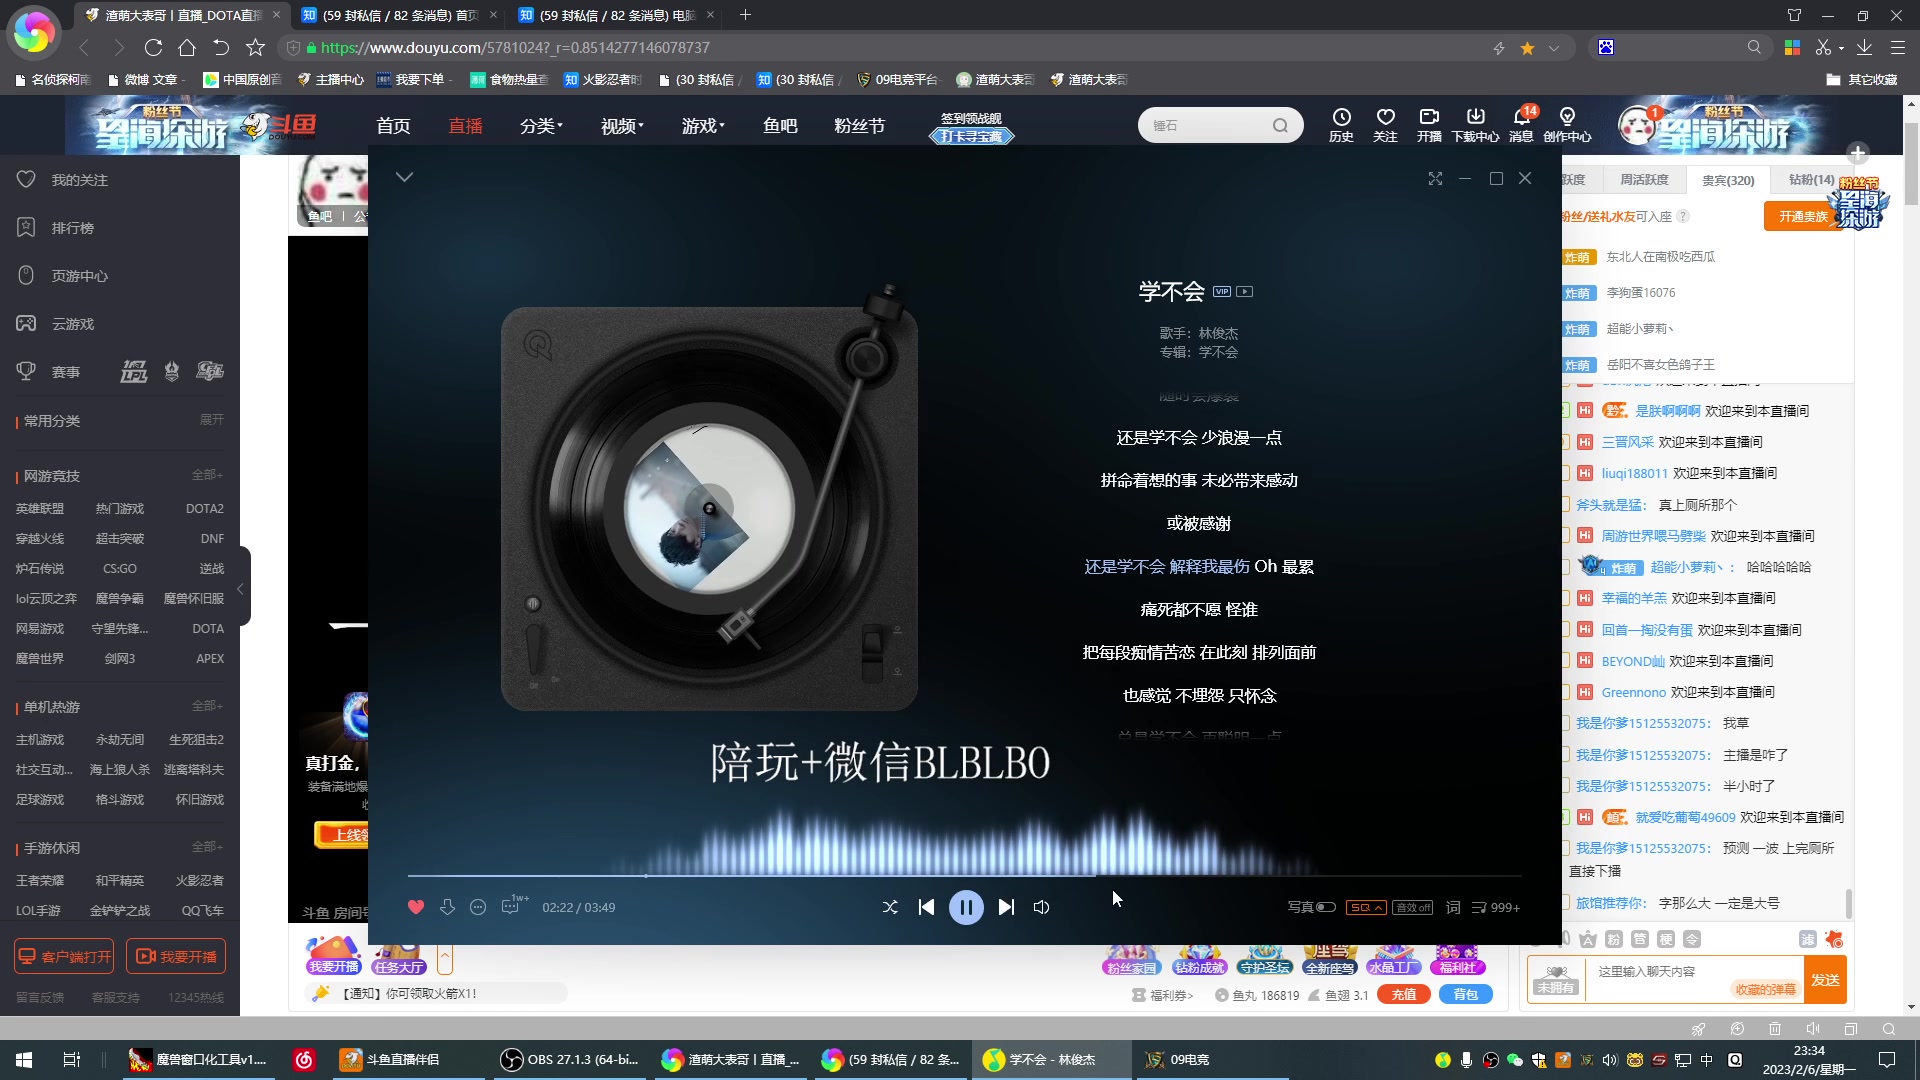The image size is (1920, 1080).
Task: Select DOTA2 category in sidebar
Action: [204, 509]
